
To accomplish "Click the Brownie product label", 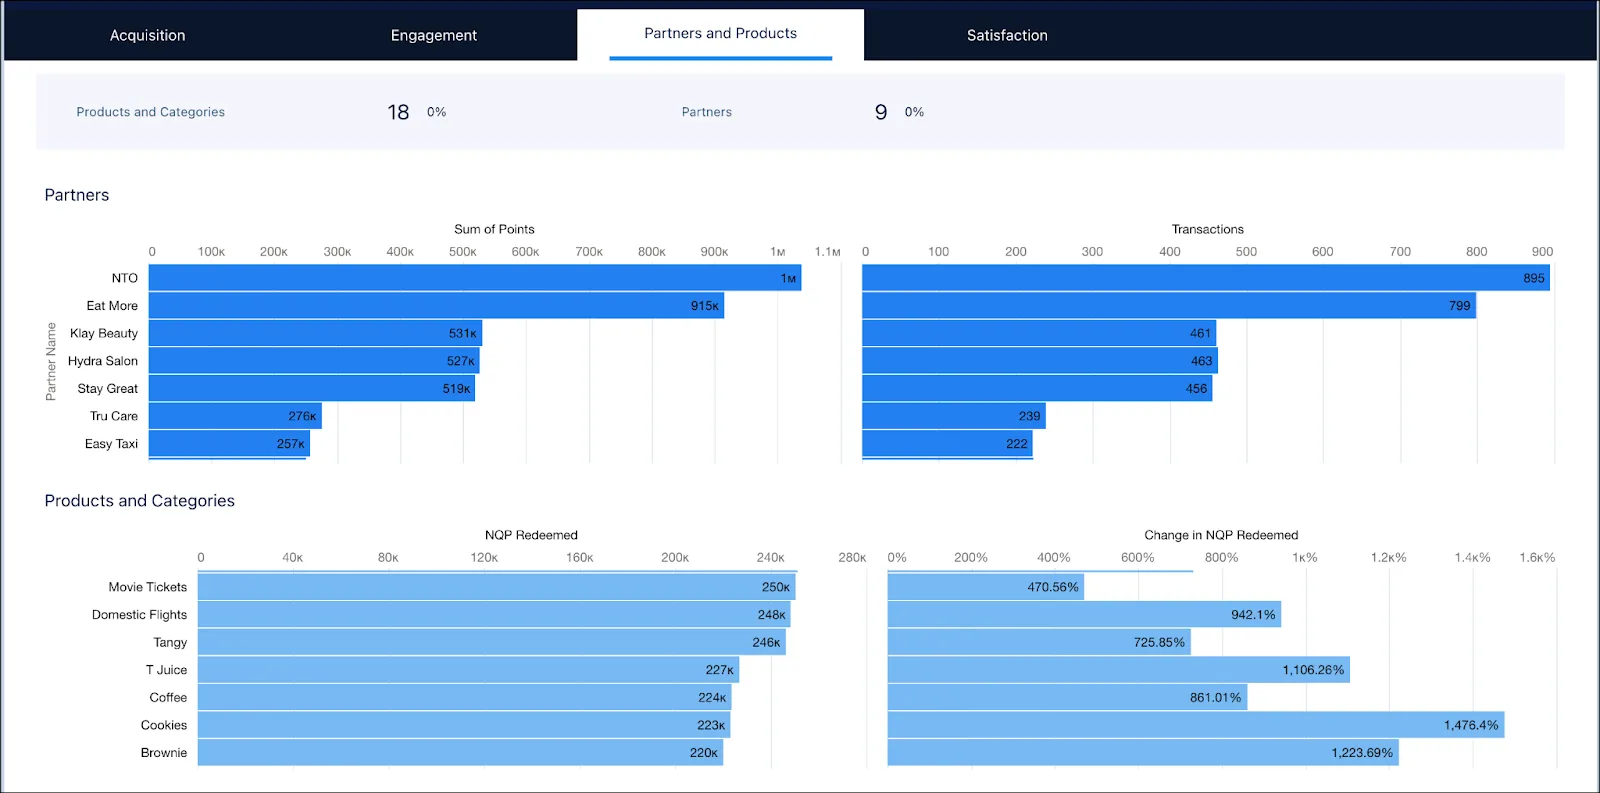I will pyautogui.click(x=164, y=753).
